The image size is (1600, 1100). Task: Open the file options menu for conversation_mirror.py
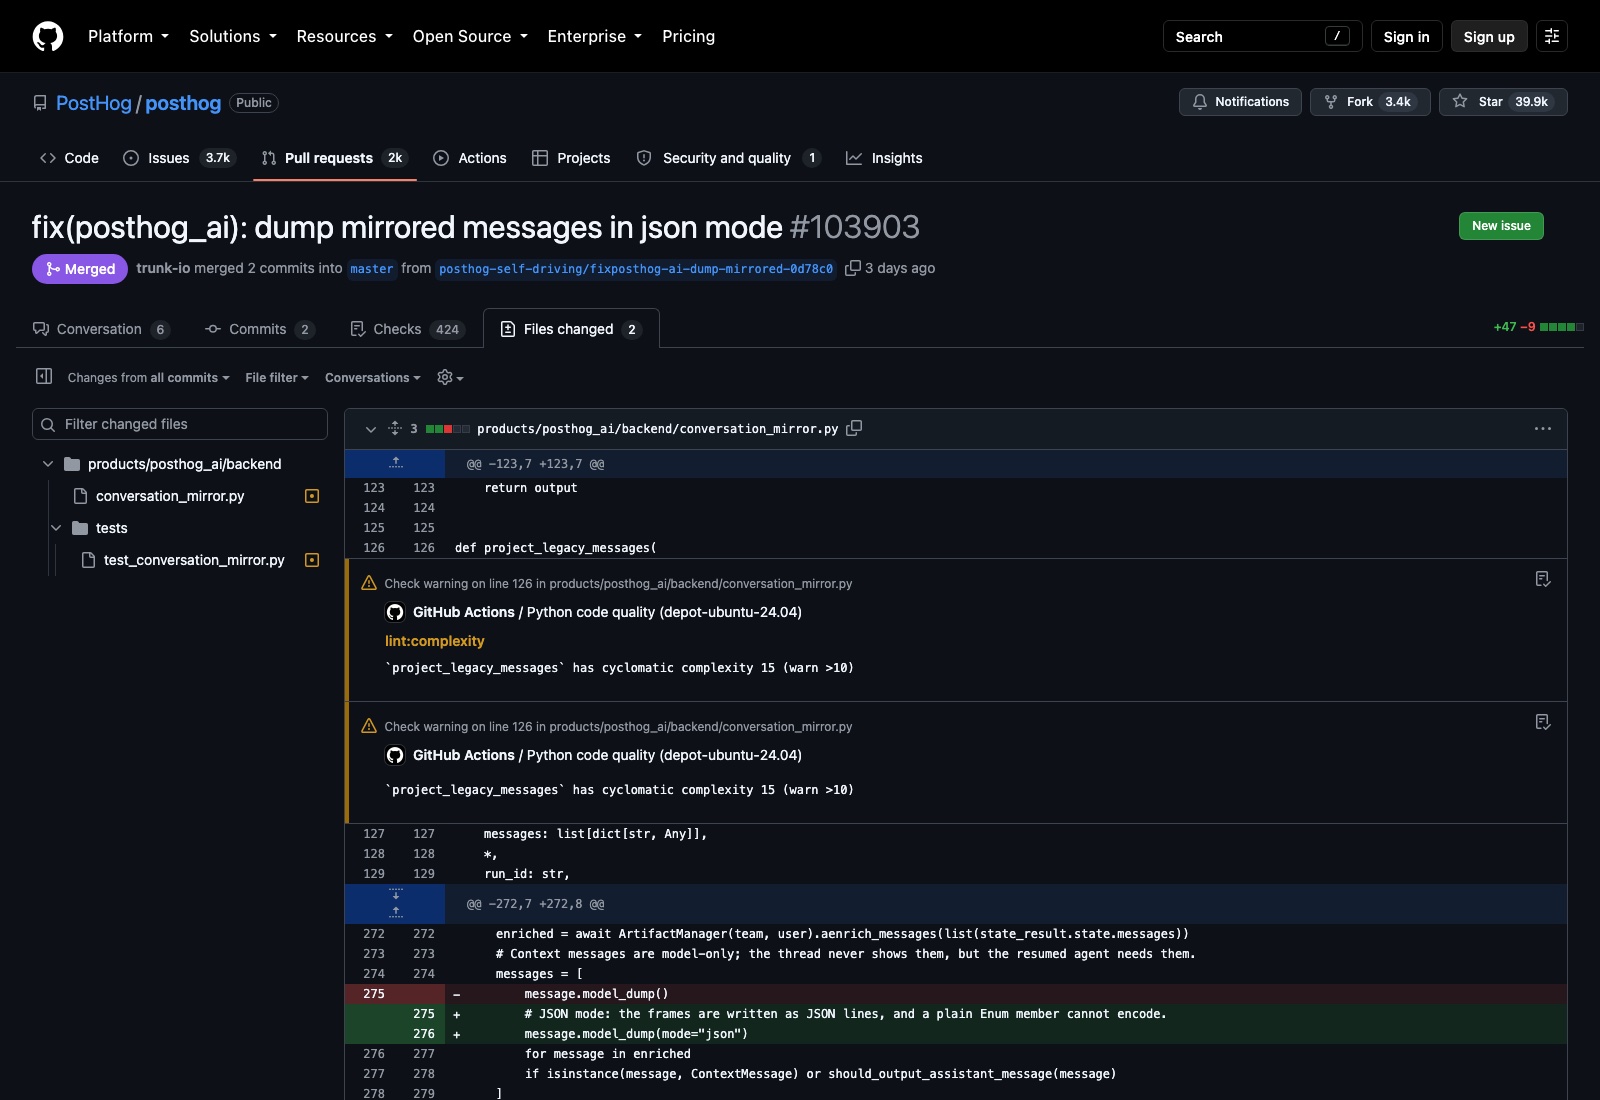coord(1543,428)
